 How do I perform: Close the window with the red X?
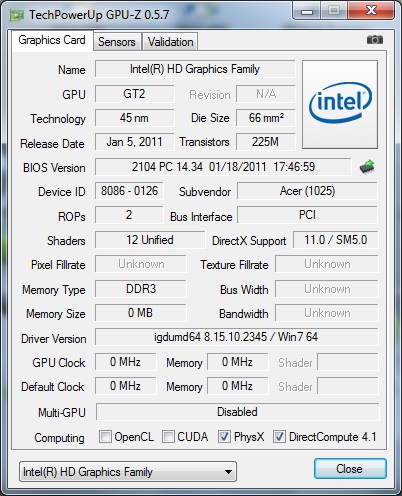pos(371,11)
